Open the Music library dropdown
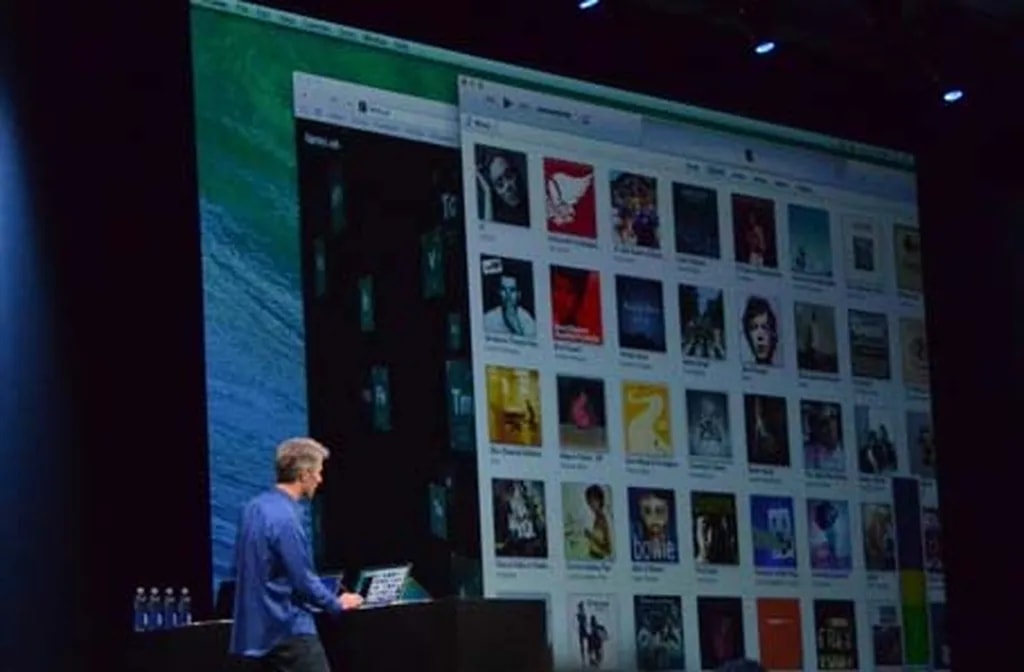Screen dimensions: 1024x672 click(482, 124)
